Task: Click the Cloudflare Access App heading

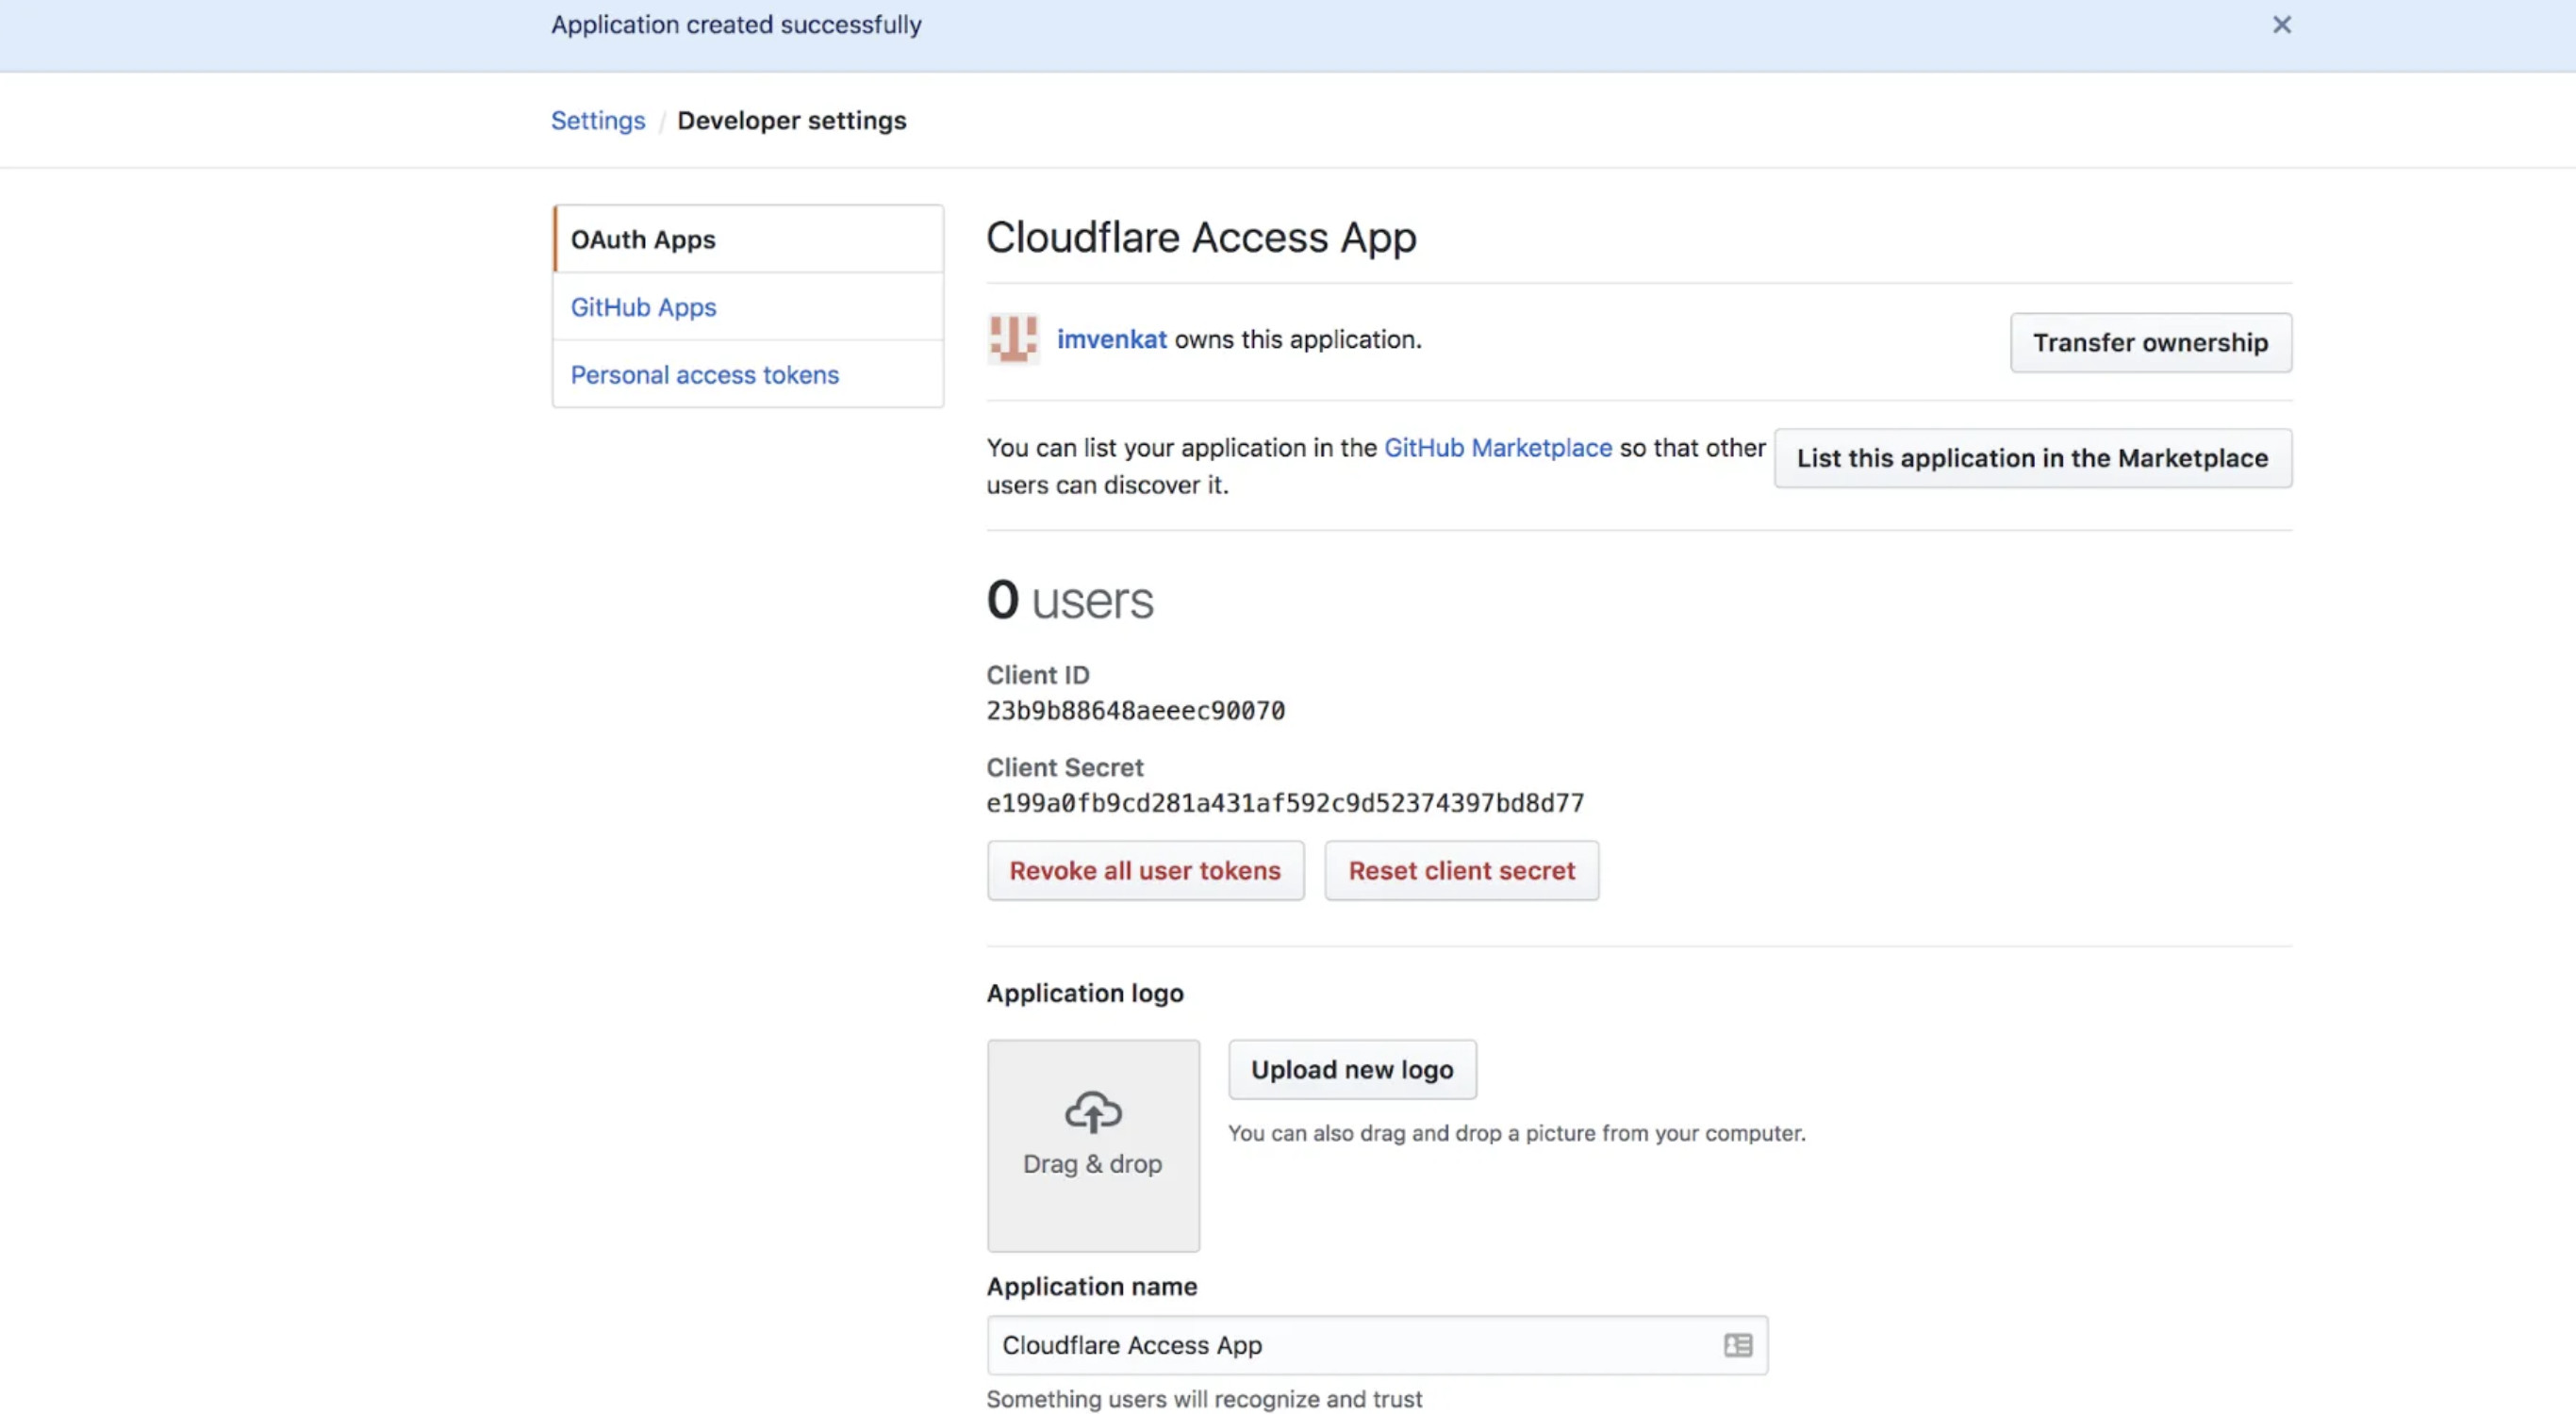Action: [1201, 238]
